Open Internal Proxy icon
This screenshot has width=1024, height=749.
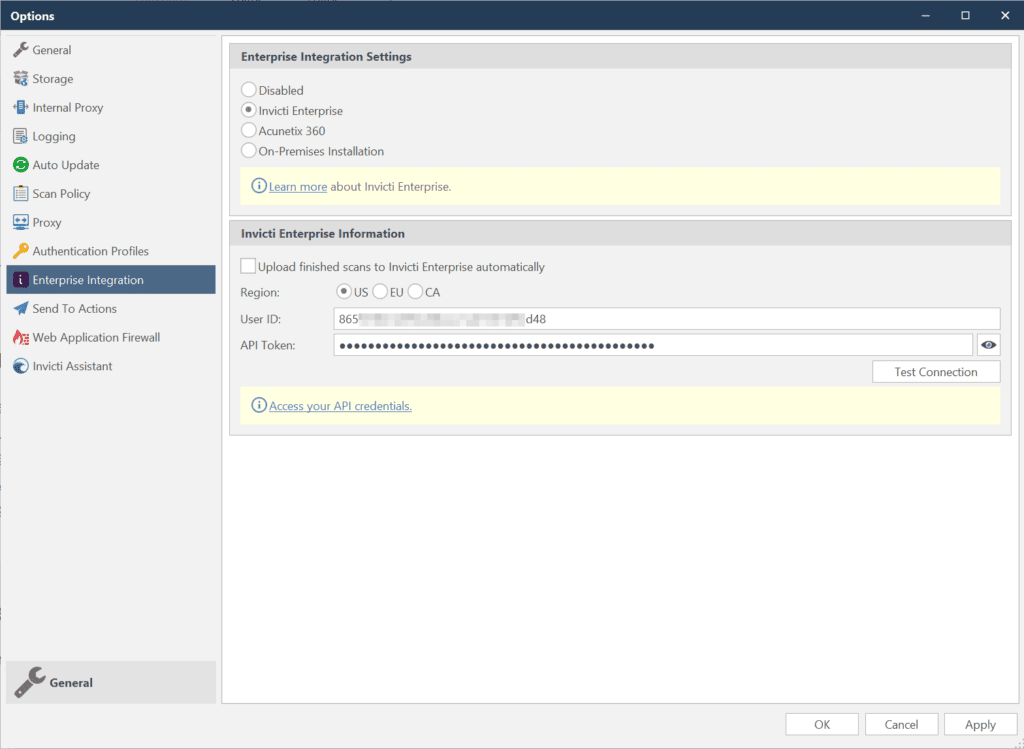pos(20,107)
